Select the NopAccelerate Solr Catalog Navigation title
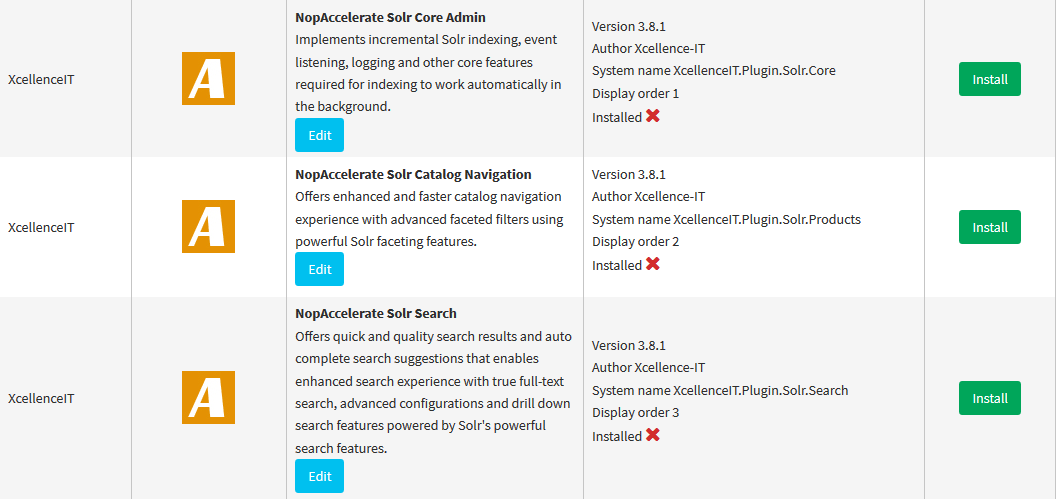Screen dimensions: 1057x499 pyautogui.click(x=413, y=175)
